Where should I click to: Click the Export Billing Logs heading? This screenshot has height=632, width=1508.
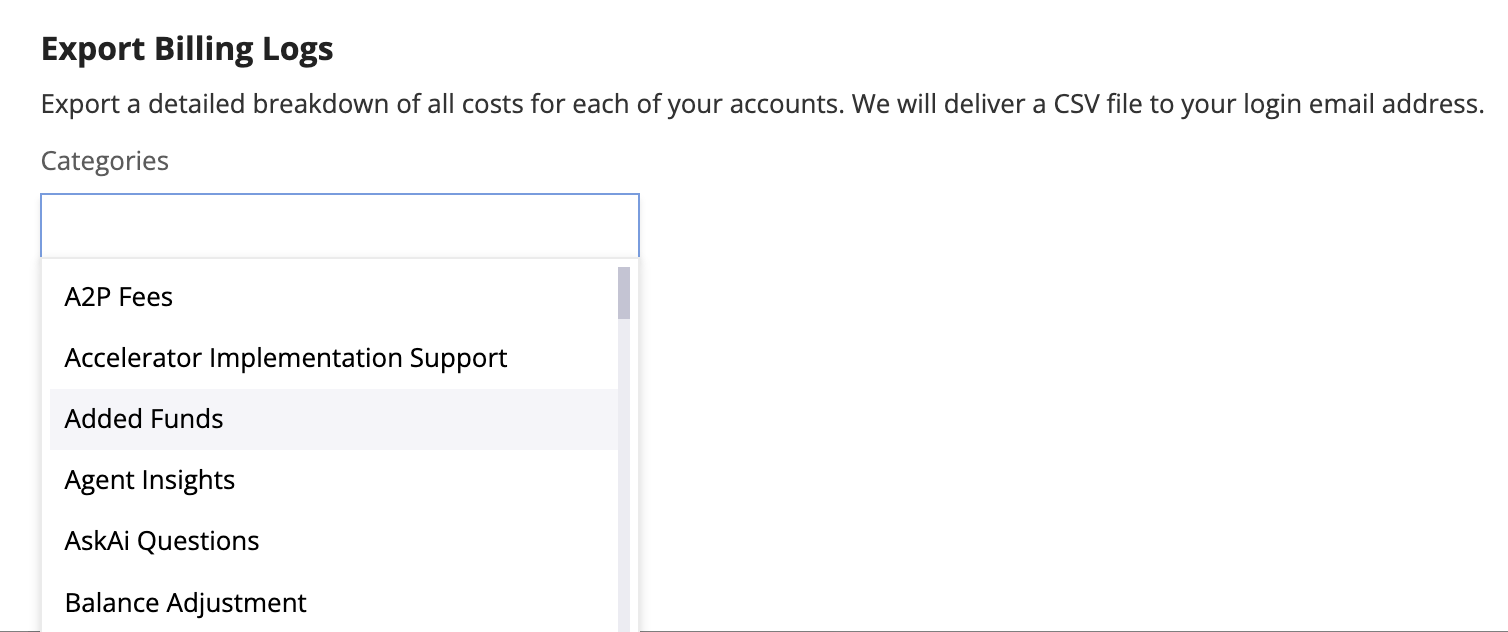pos(187,49)
